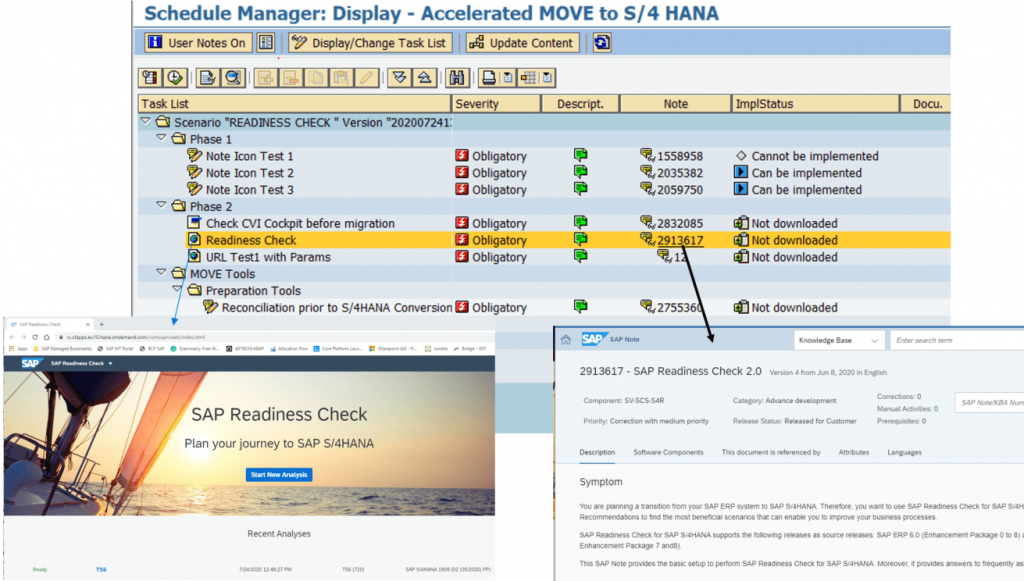Click the binoculars Find icon
Viewport: 1024px width, 581px height.
tap(456, 78)
